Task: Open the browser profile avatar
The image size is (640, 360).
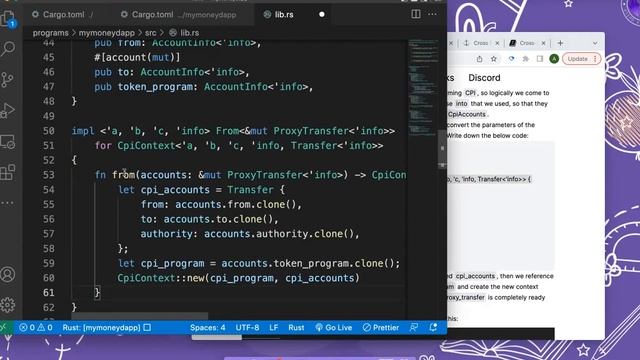Action: tap(554, 59)
